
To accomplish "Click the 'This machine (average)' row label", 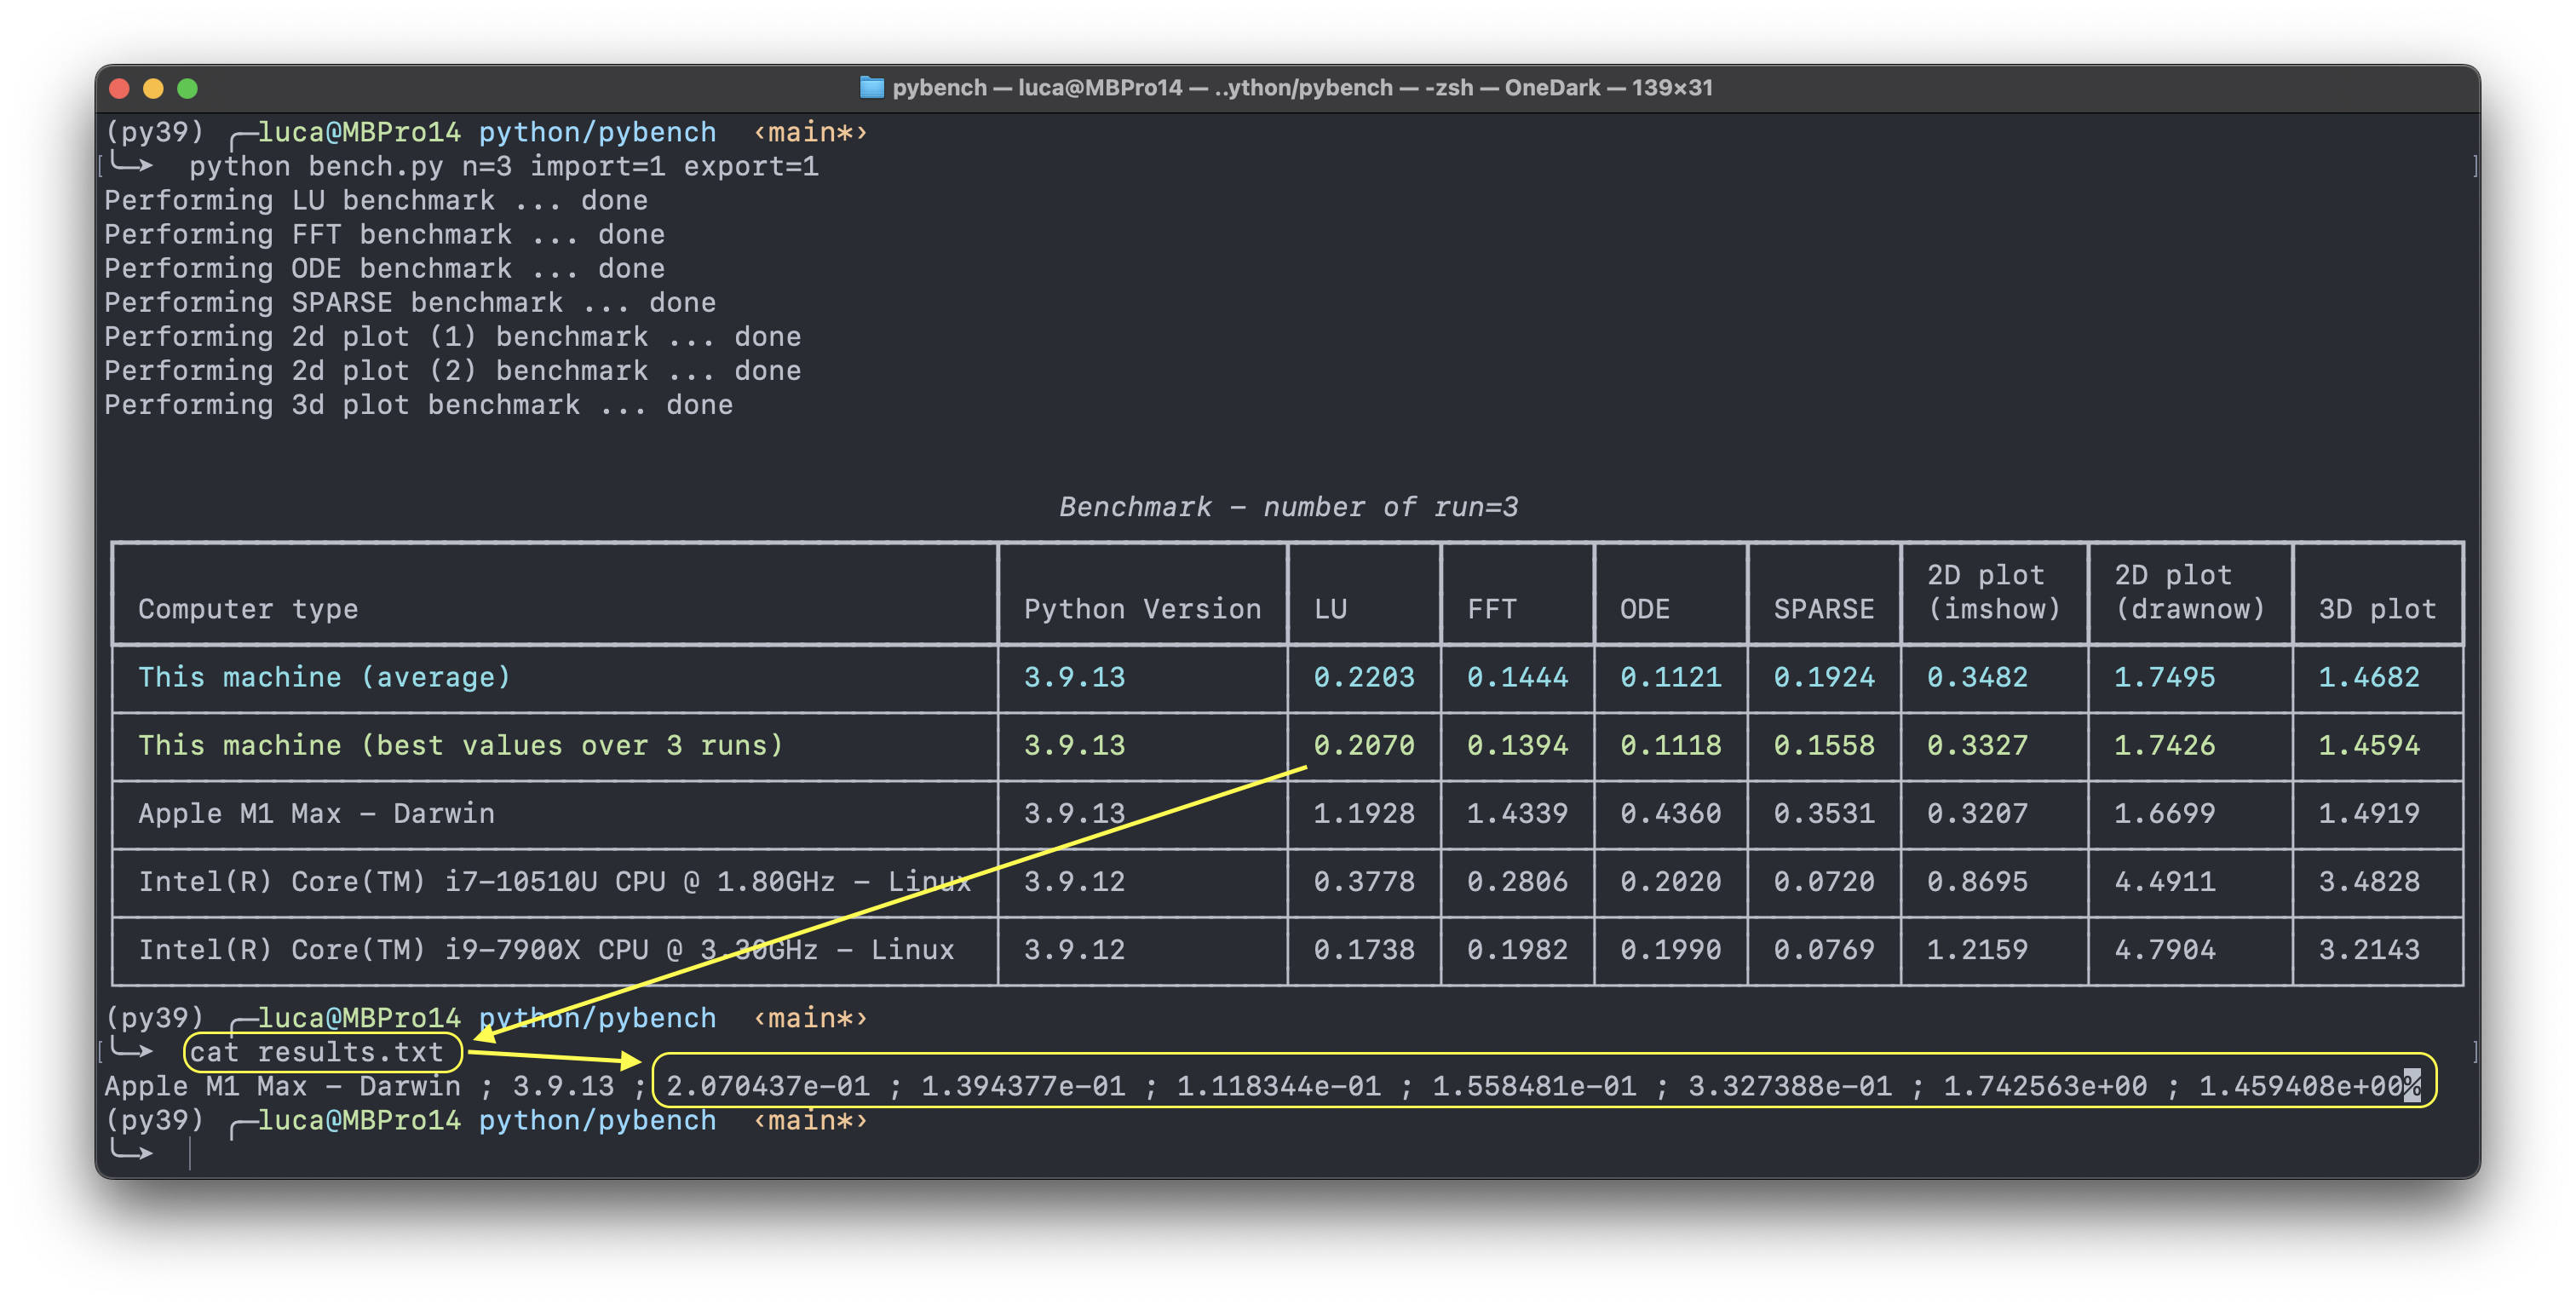I will click(324, 678).
